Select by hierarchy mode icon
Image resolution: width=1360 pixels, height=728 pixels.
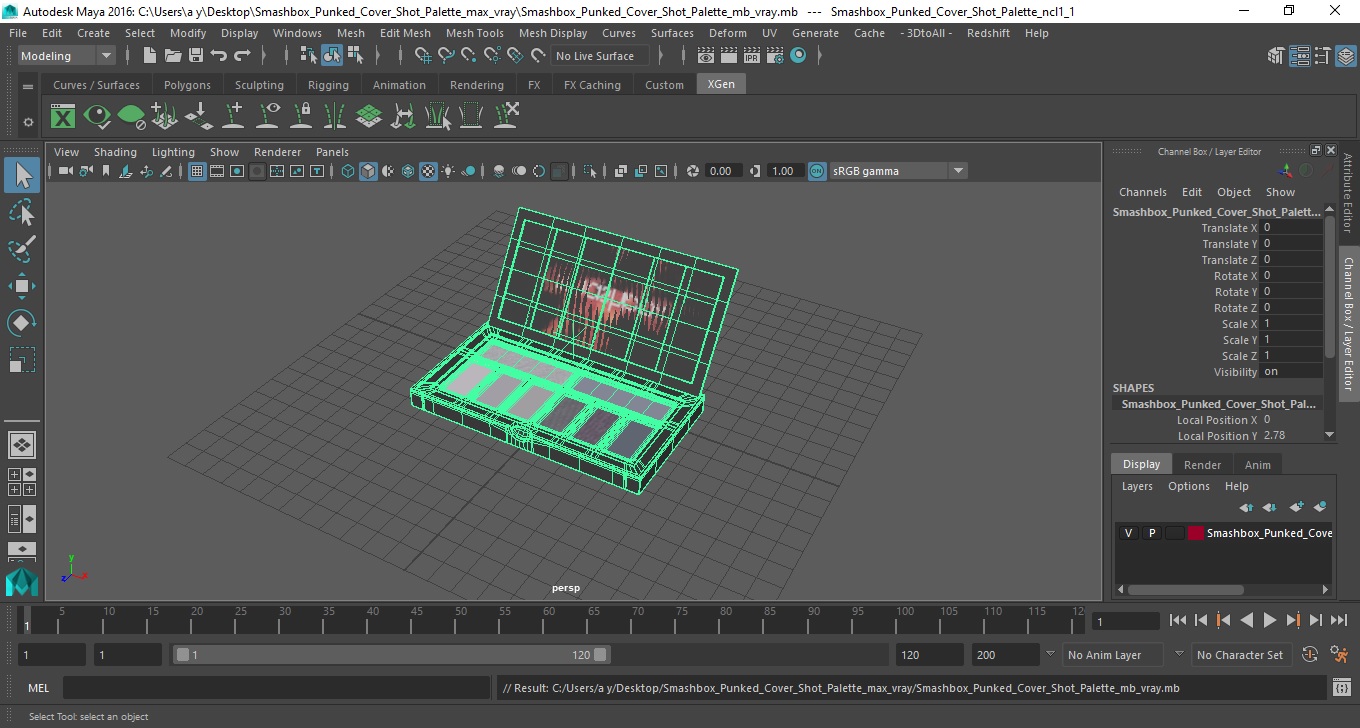309,56
